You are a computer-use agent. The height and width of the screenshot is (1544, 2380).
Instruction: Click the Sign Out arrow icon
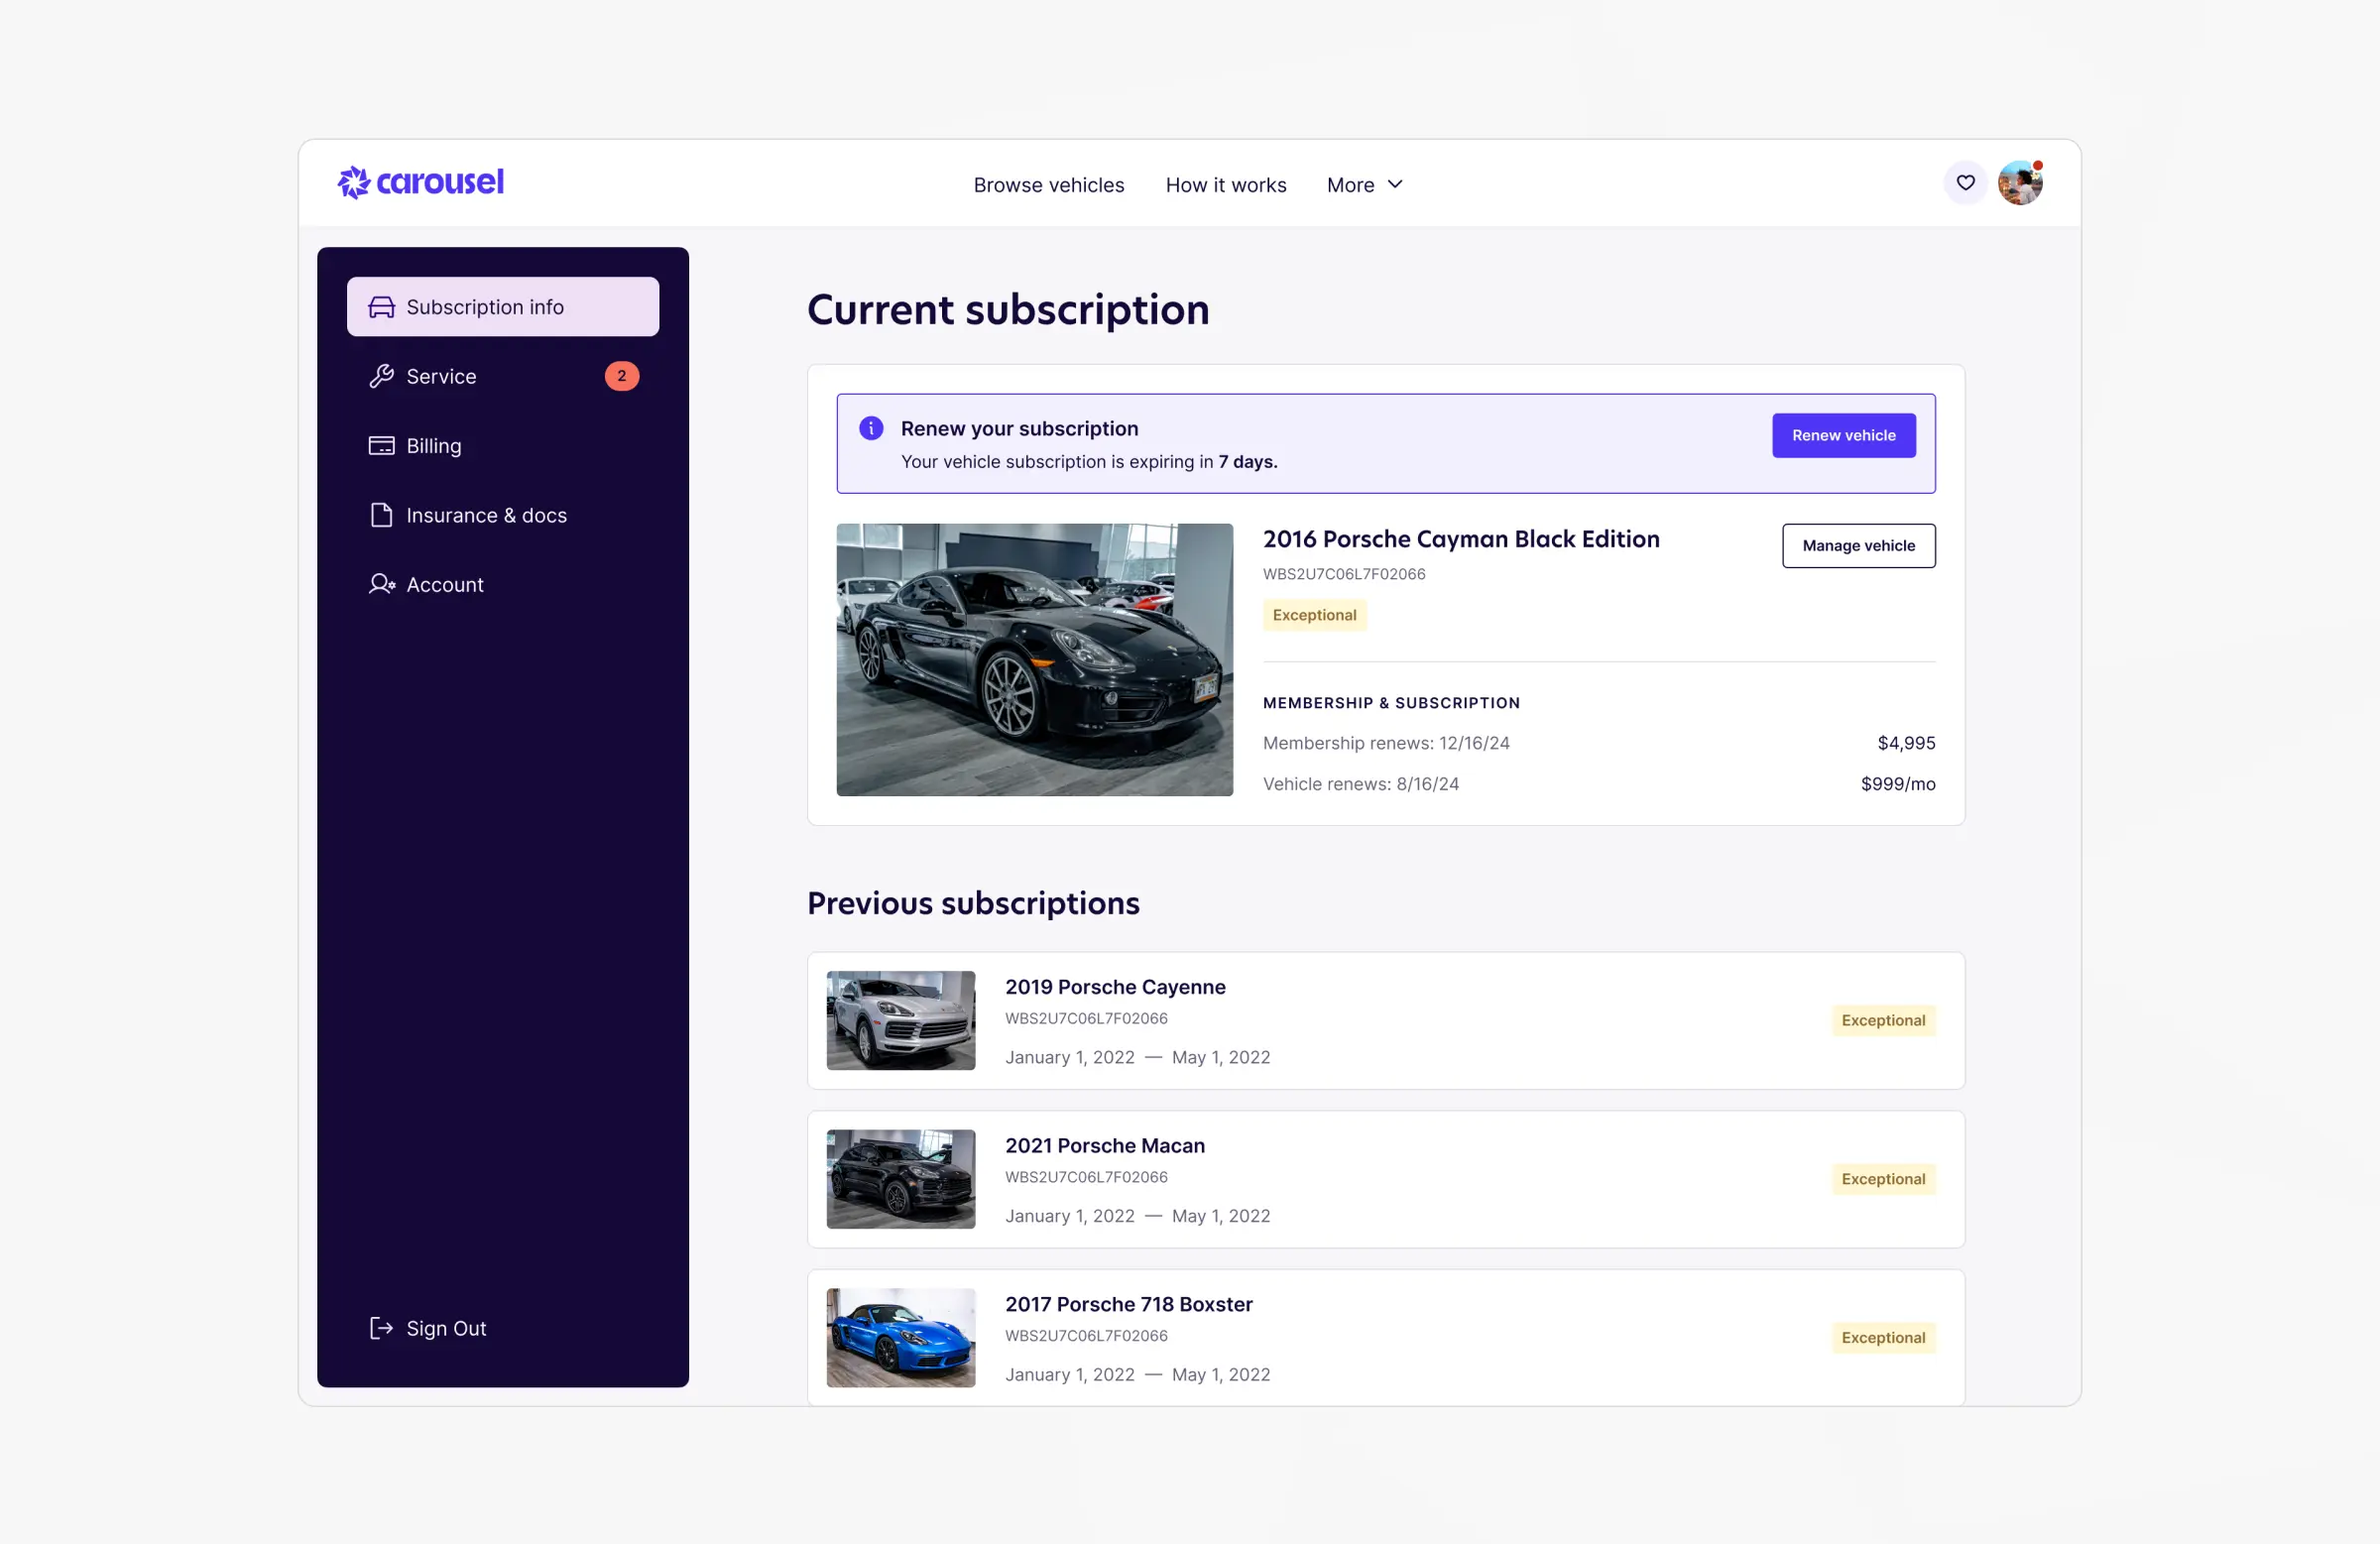(x=381, y=1328)
